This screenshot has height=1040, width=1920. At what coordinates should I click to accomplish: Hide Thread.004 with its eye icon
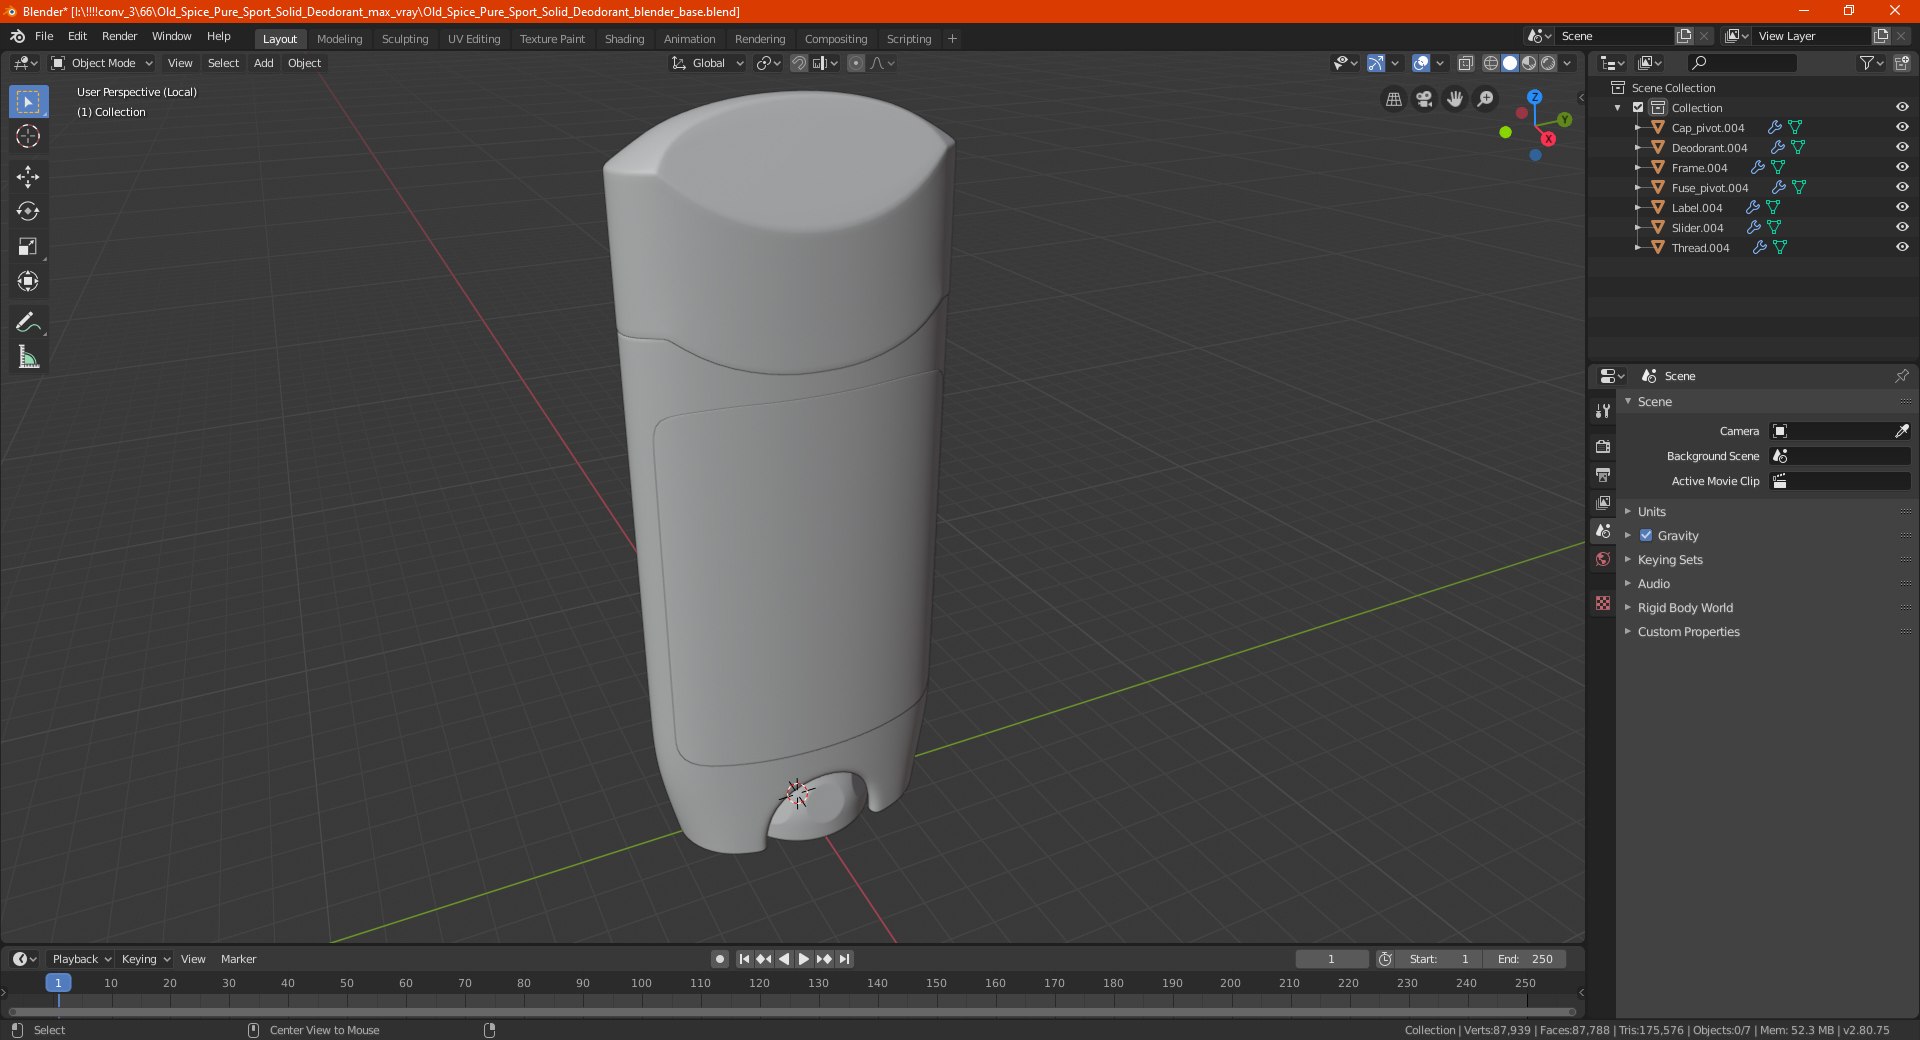[x=1902, y=247]
